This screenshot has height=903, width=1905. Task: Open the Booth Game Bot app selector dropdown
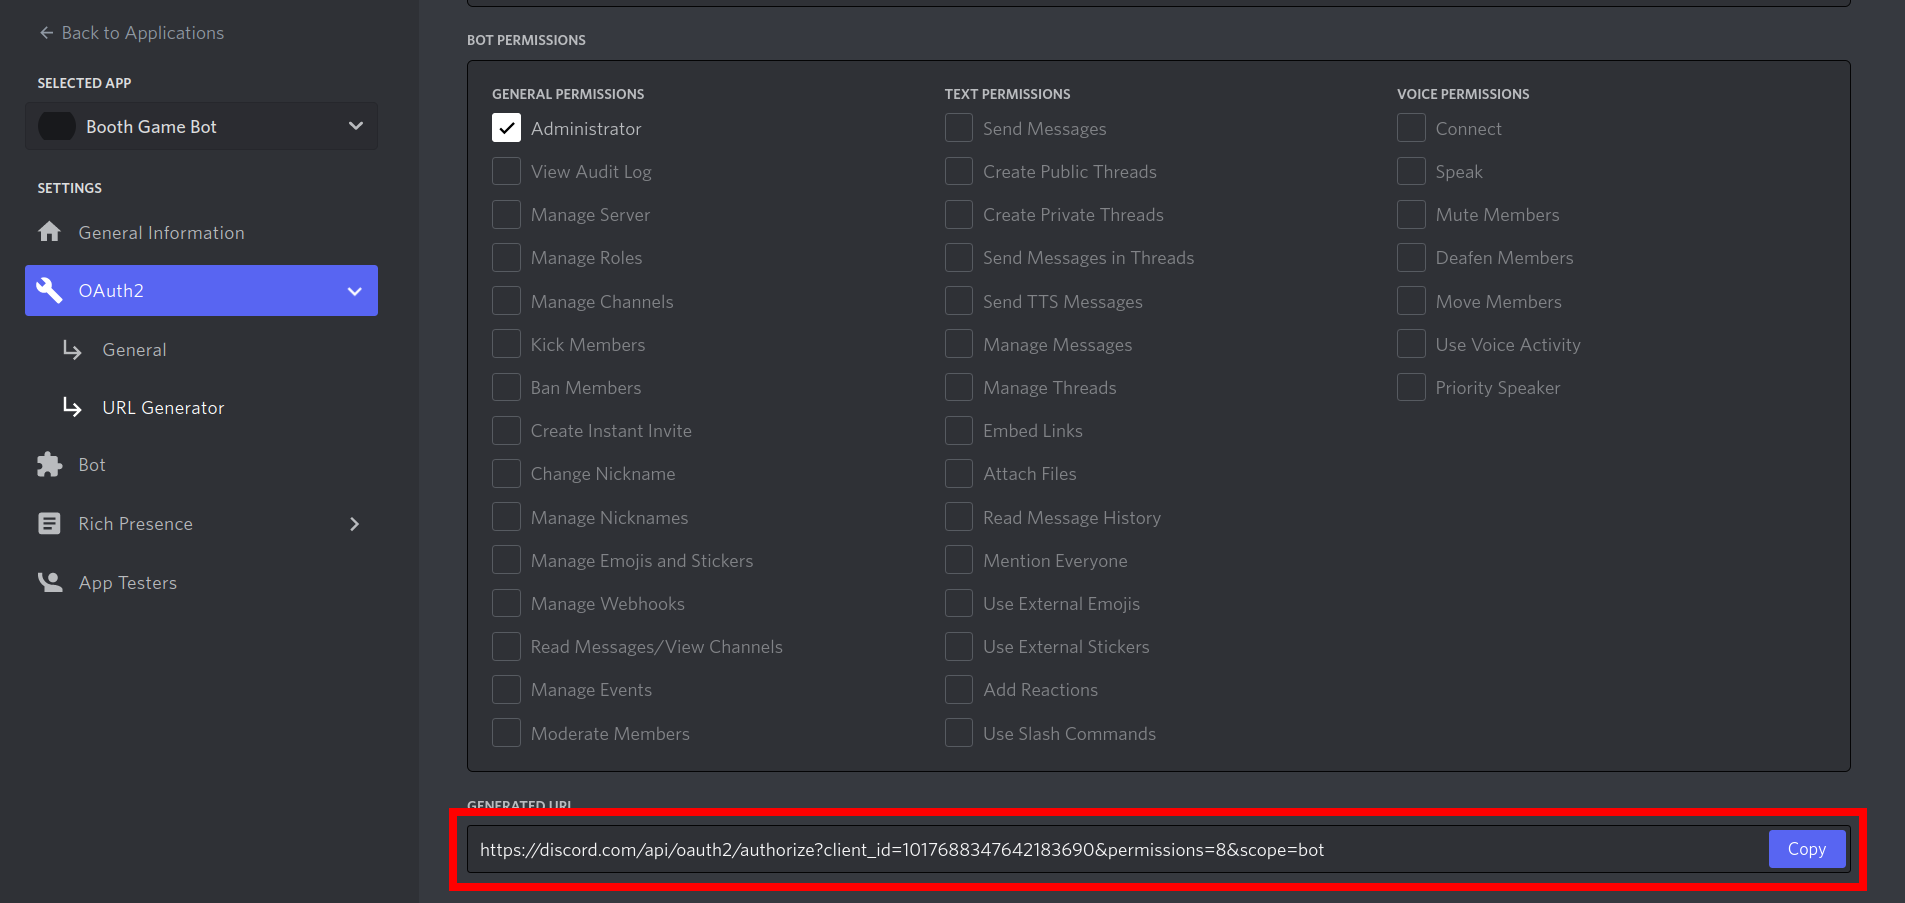click(201, 126)
